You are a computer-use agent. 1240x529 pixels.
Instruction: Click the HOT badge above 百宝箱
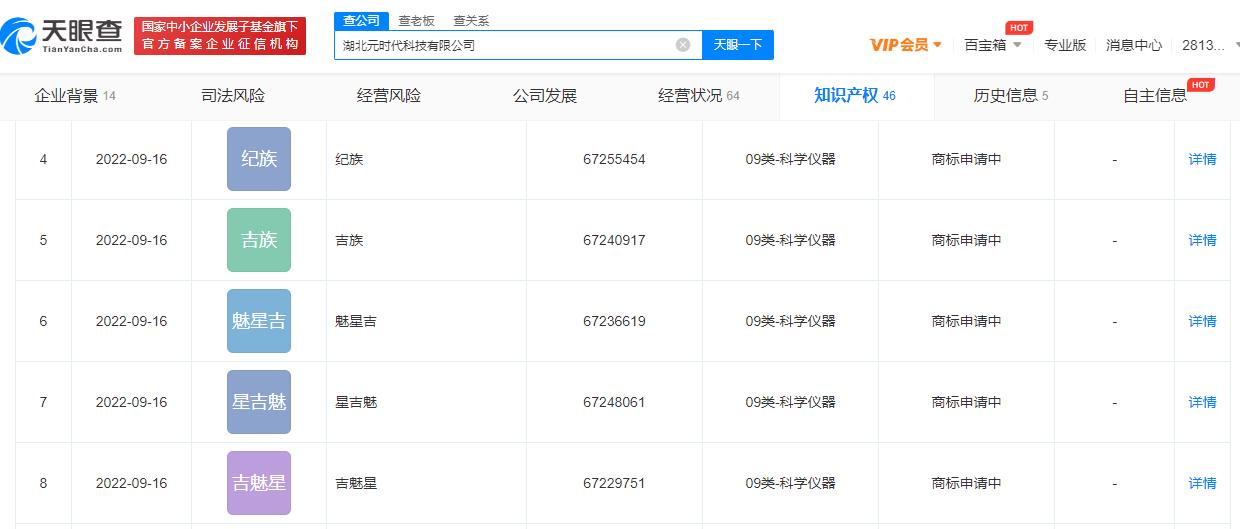[x=1018, y=28]
